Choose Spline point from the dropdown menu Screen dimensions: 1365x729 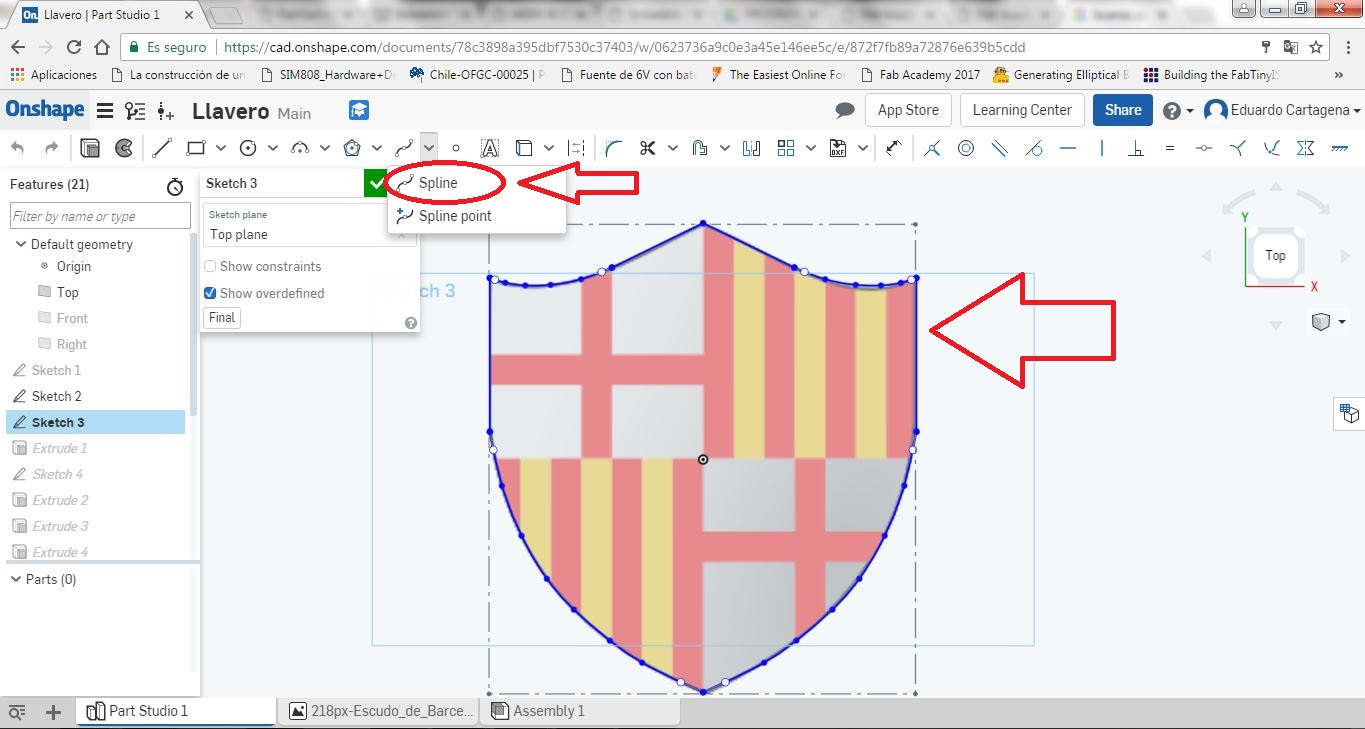click(x=477, y=216)
